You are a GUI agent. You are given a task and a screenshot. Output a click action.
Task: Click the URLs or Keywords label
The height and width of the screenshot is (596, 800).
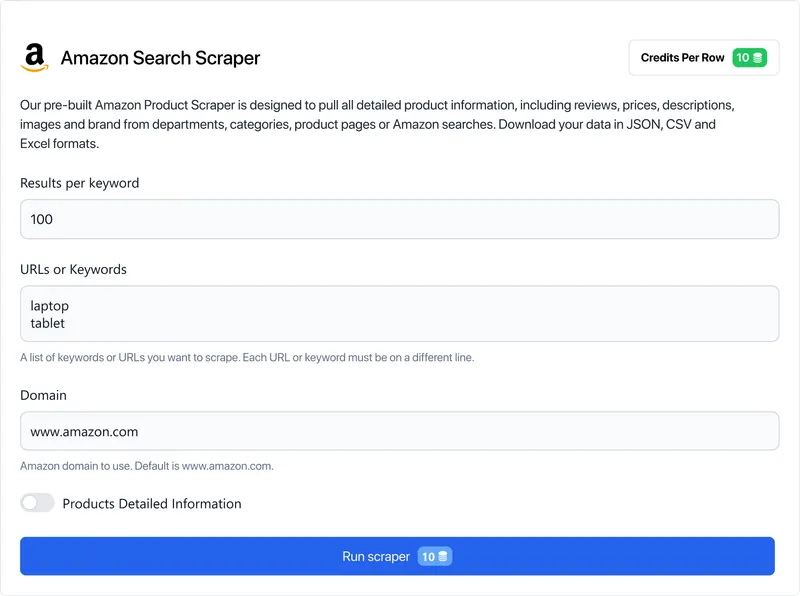tap(73, 270)
